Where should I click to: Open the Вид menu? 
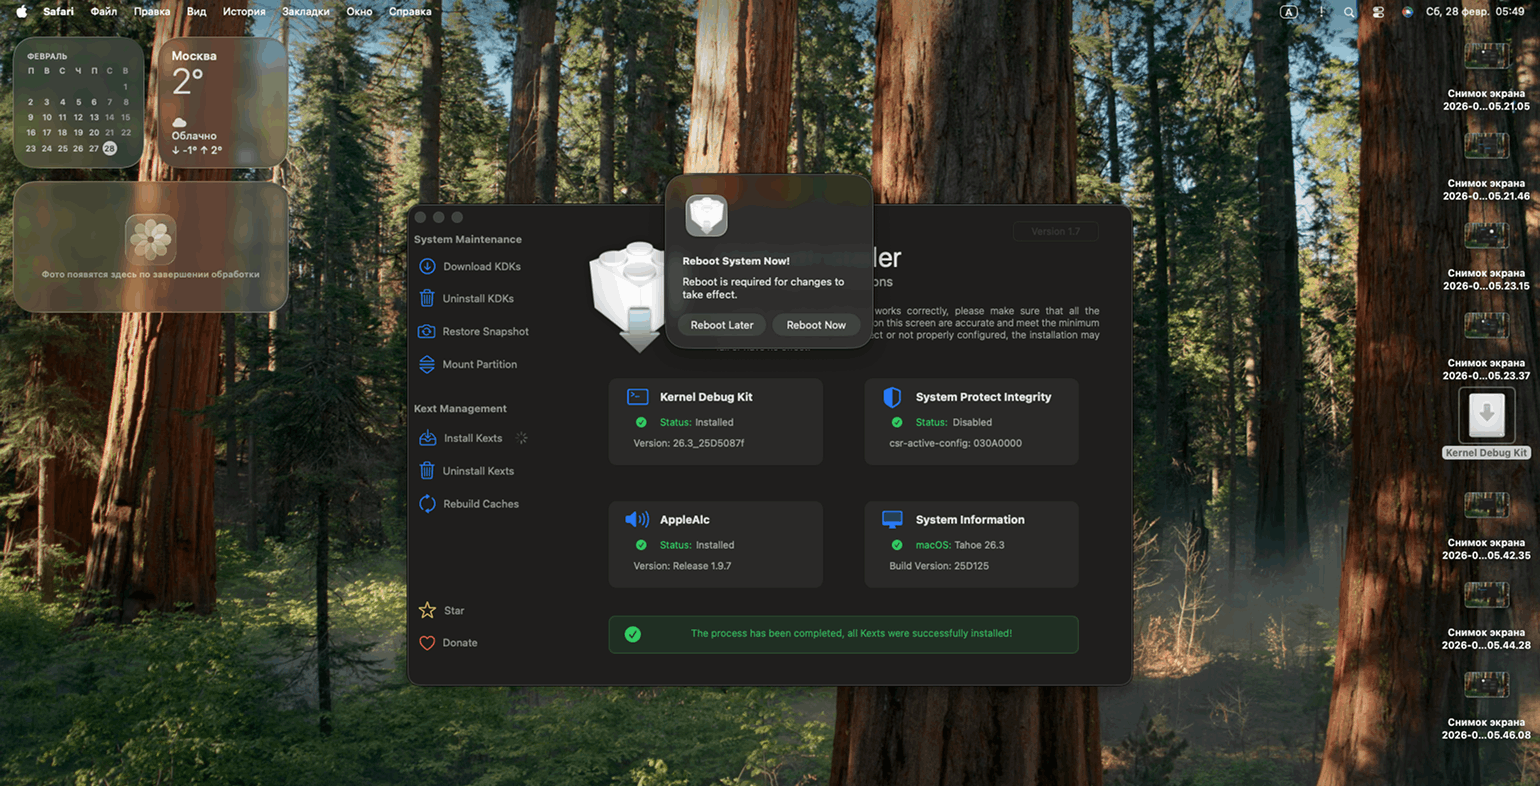pos(197,12)
